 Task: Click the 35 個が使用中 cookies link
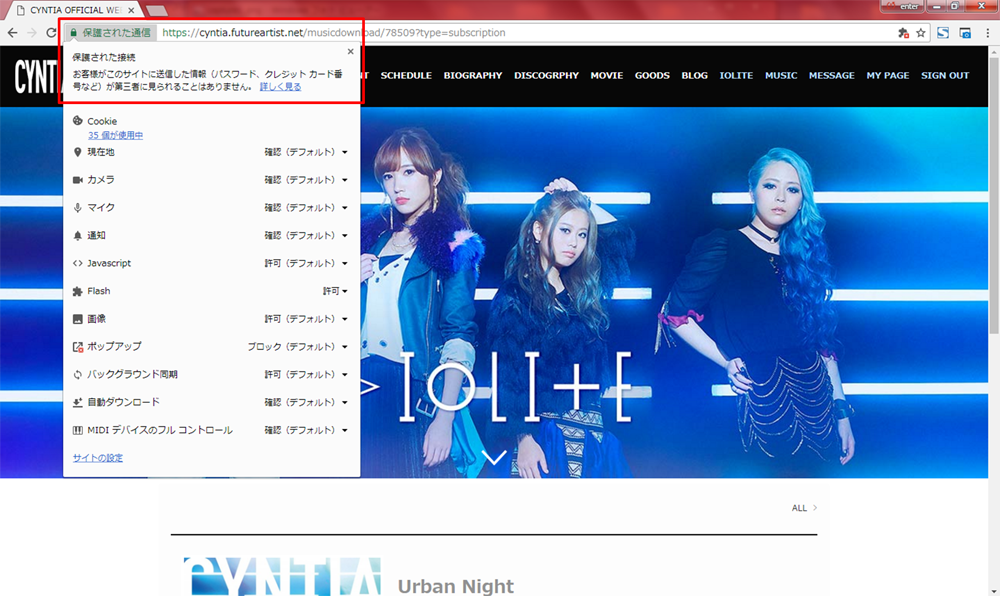click(115, 135)
